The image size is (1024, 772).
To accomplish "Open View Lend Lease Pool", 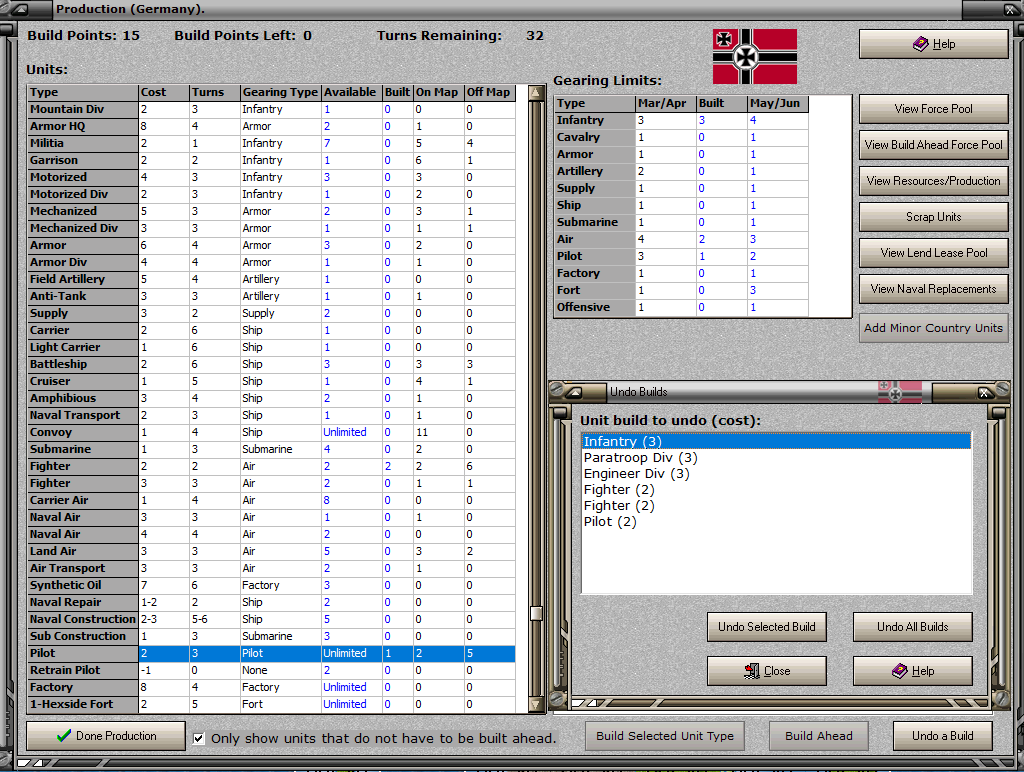I will coord(933,253).
